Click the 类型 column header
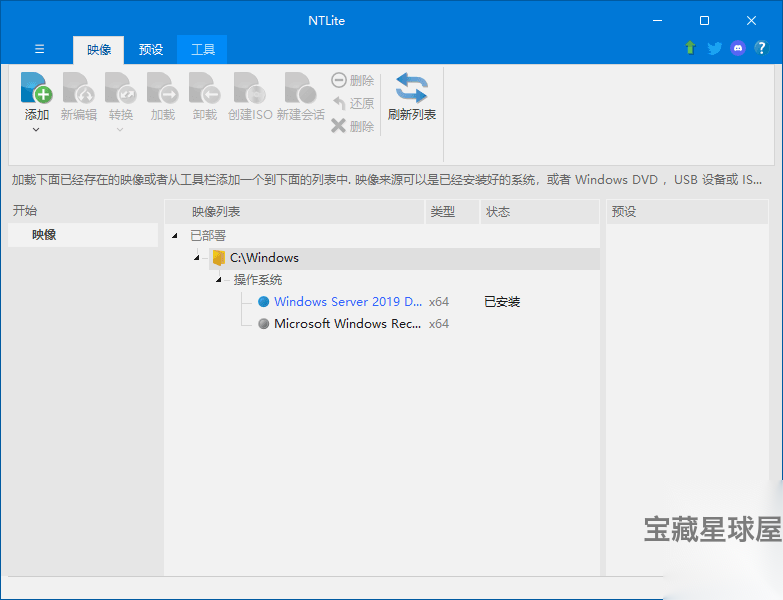783x600 pixels. [x=452, y=212]
